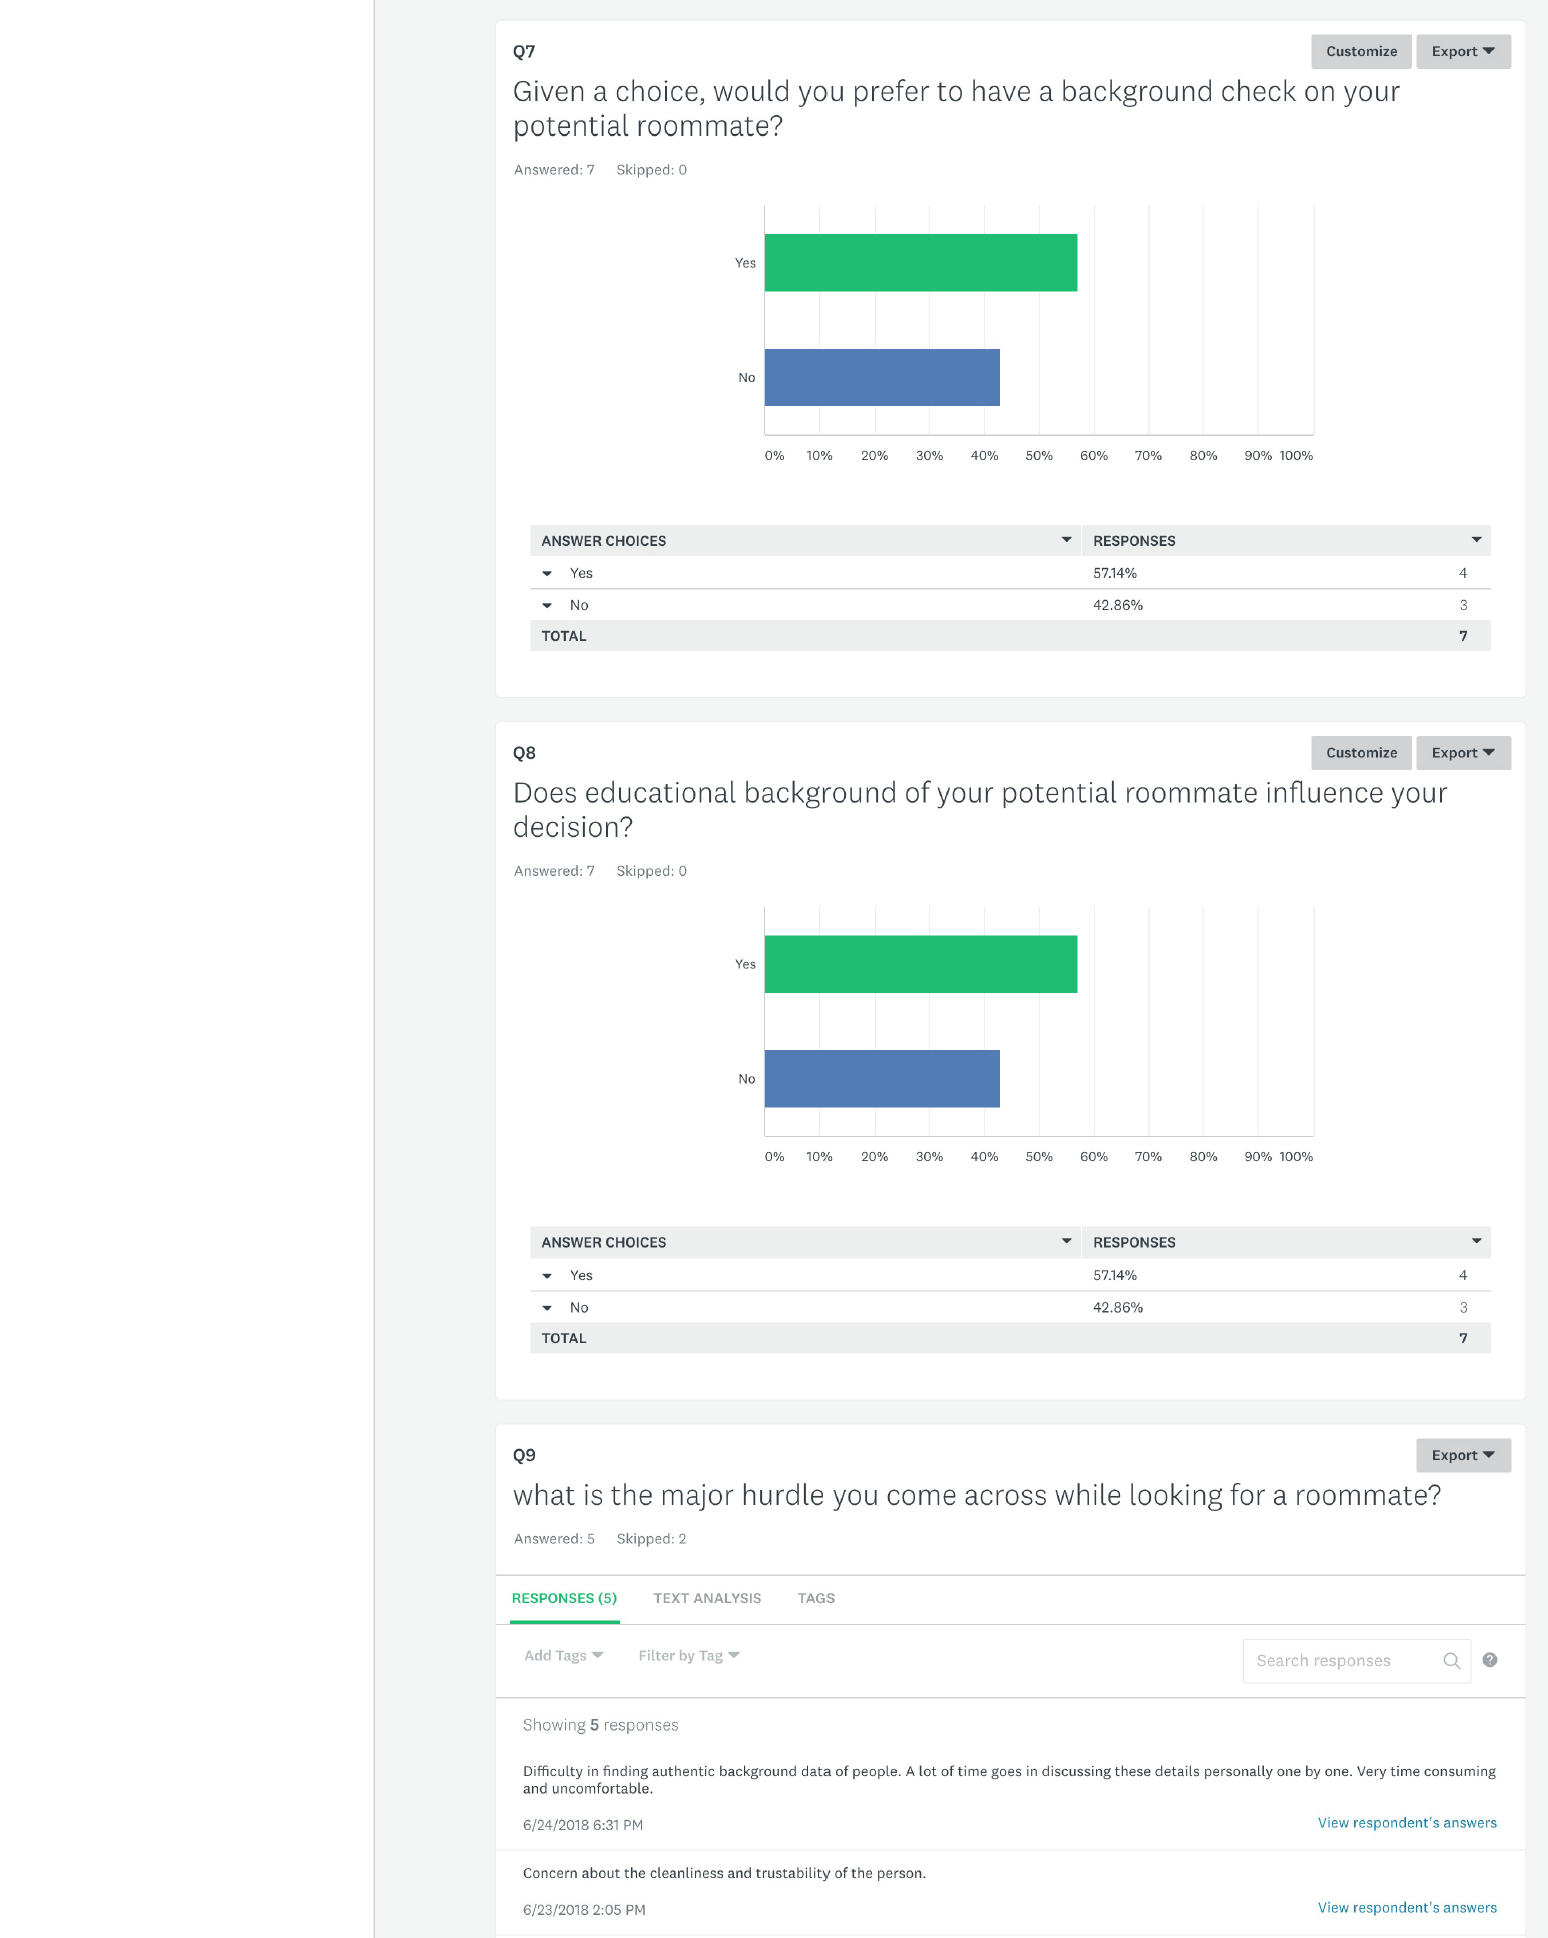The width and height of the screenshot is (1548, 1938).
Task: Open Q8 Answer Choices column sort arrow
Action: [1066, 1241]
